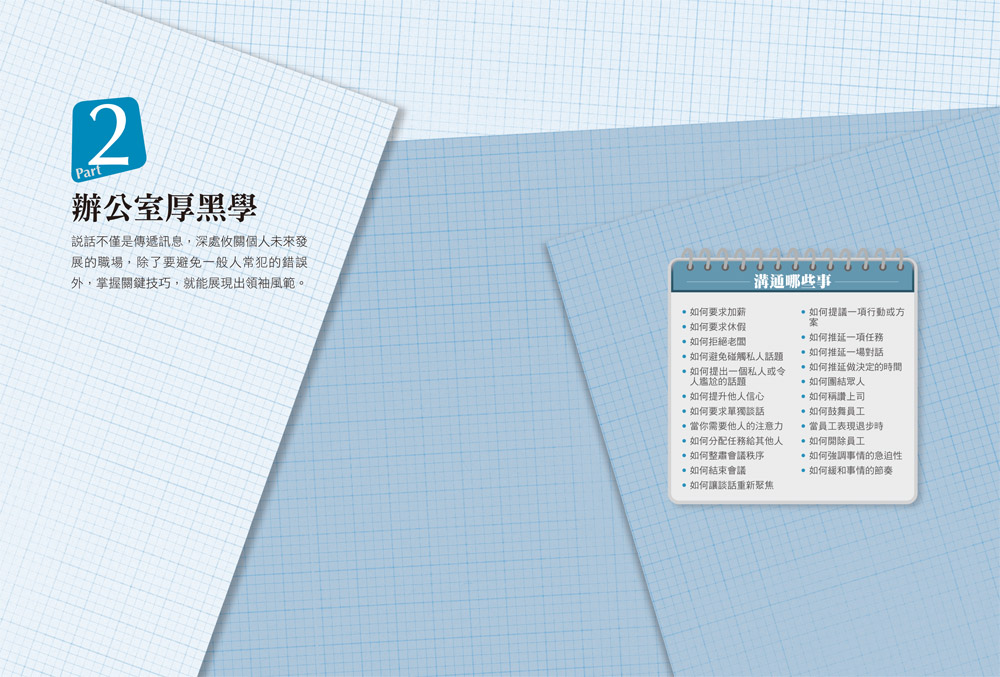Click the 如何整肅會議秩序 entry
This screenshot has height=677, width=1000.
click(x=727, y=455)
